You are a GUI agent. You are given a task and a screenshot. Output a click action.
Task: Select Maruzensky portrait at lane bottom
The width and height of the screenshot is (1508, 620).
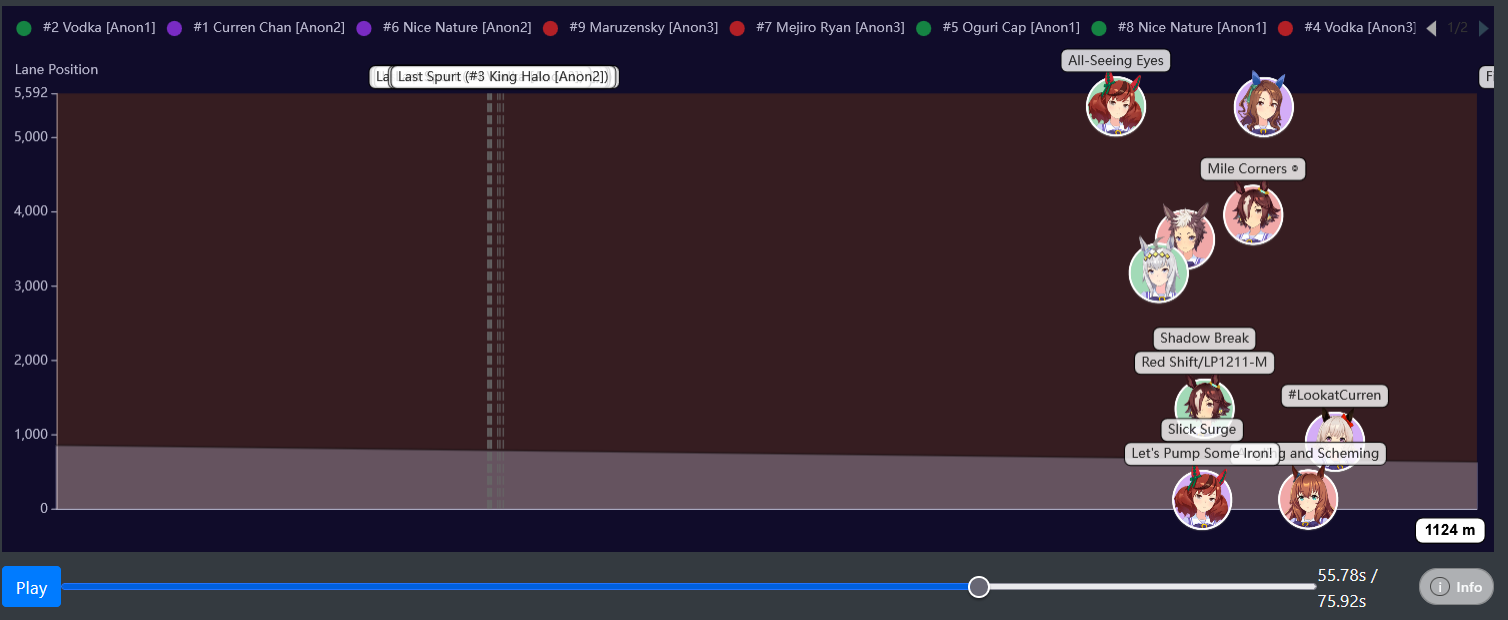point(1307,499)
